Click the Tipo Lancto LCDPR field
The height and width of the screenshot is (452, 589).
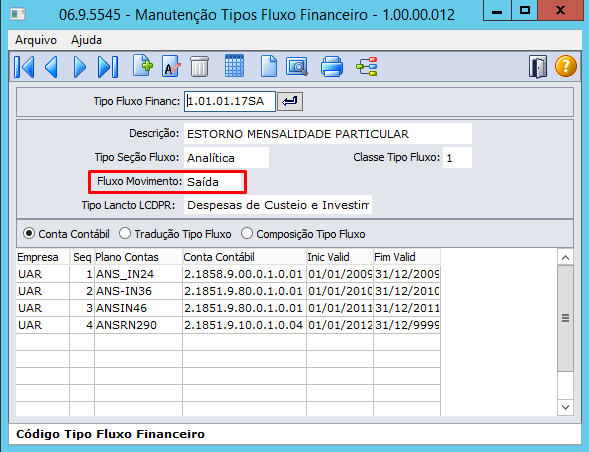coord(278,205)
